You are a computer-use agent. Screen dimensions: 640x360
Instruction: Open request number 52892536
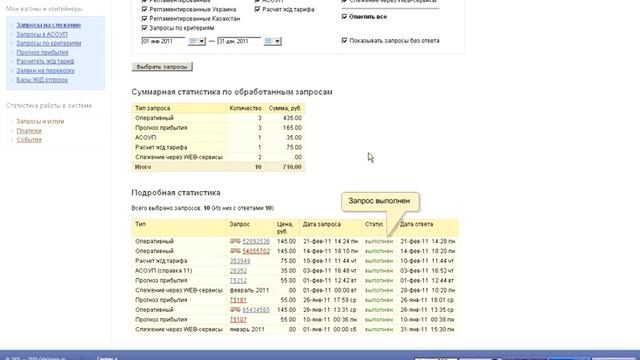click(256, 241)
